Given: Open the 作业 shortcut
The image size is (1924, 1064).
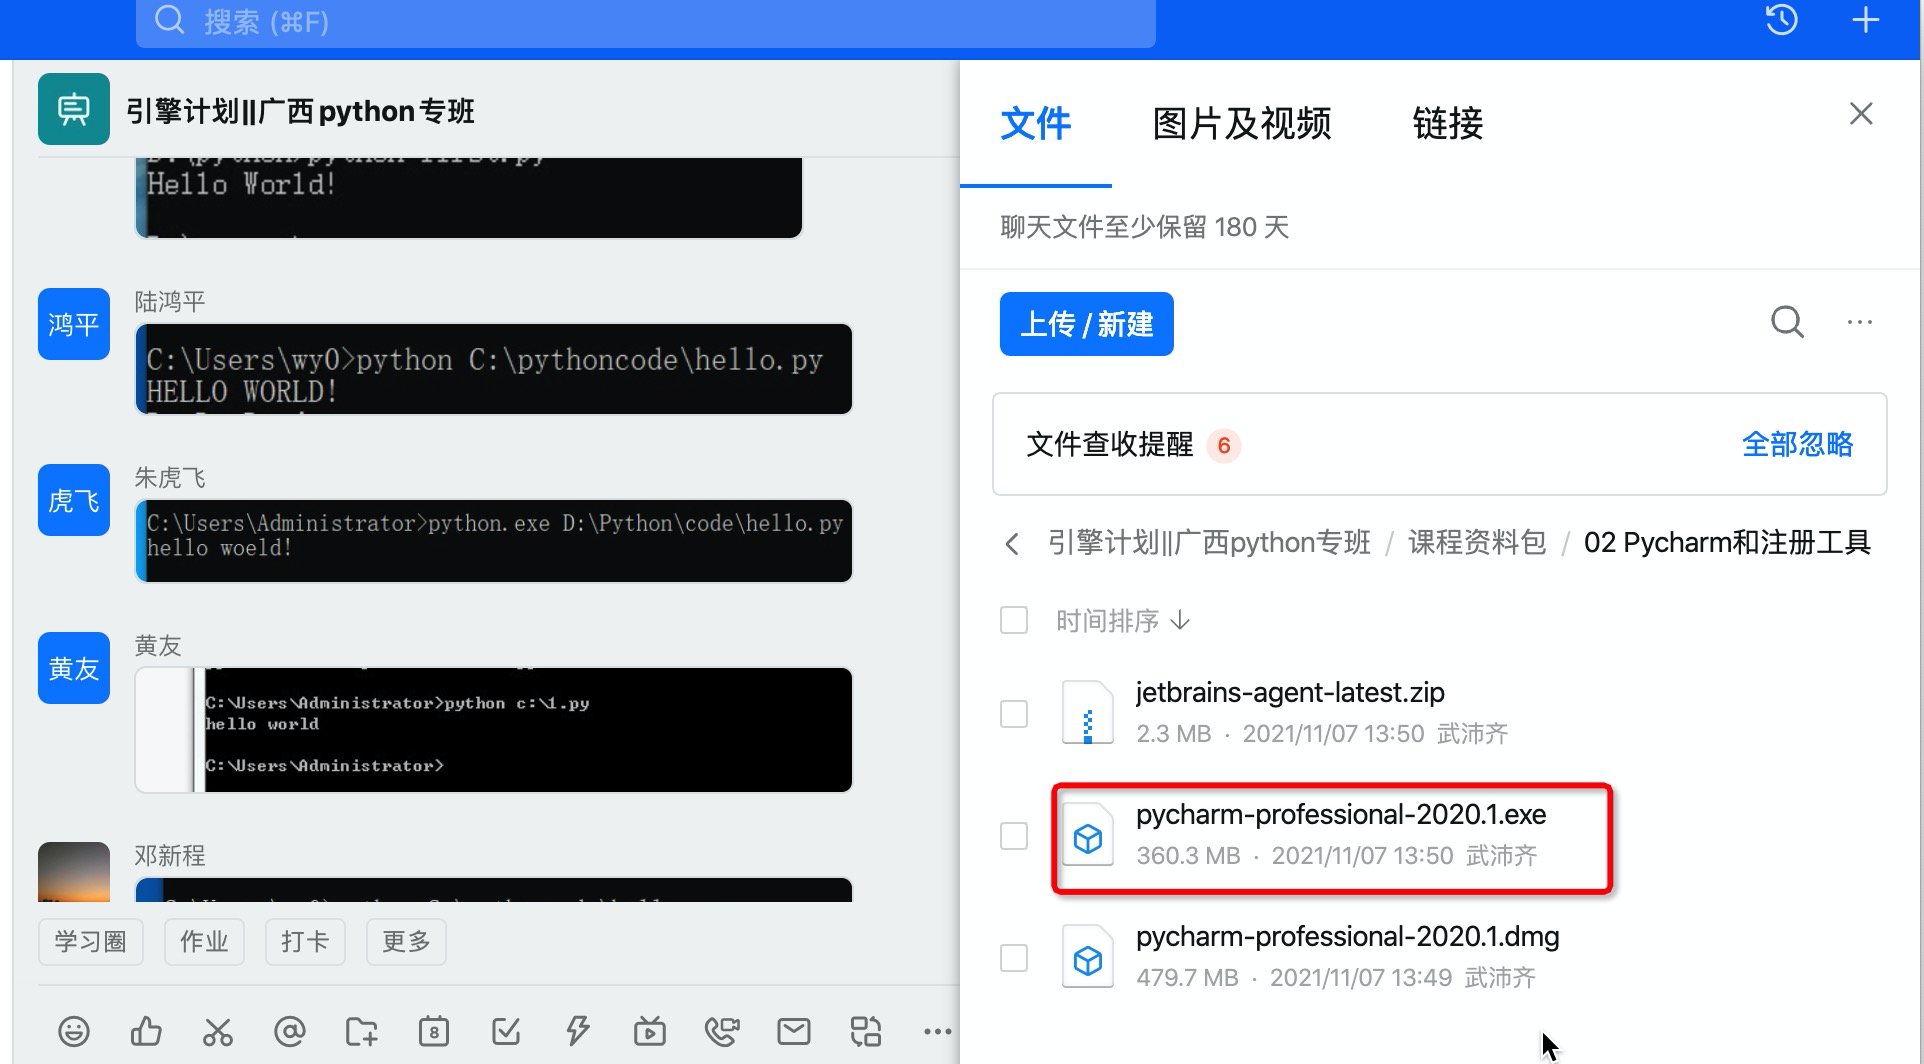Looking at the screenshot, I should pyautogui.click(x=204, y=941).
